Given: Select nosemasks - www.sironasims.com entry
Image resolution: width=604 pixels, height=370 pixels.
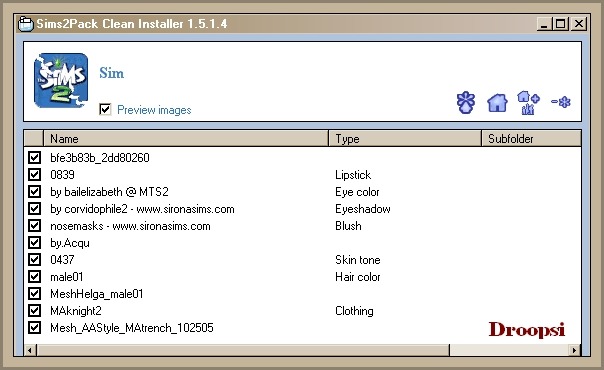Looking at the screenshot, I should 130,226.
